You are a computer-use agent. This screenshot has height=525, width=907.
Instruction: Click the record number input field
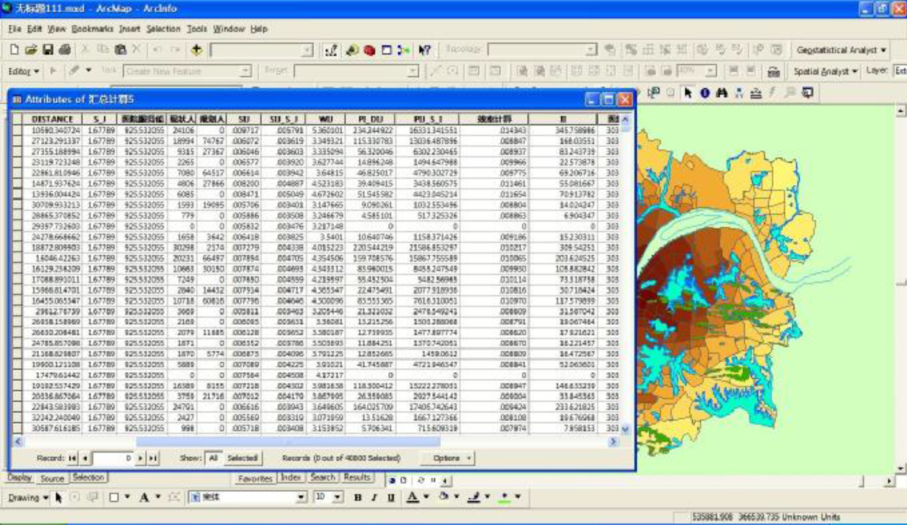click(x=113, y=458)
